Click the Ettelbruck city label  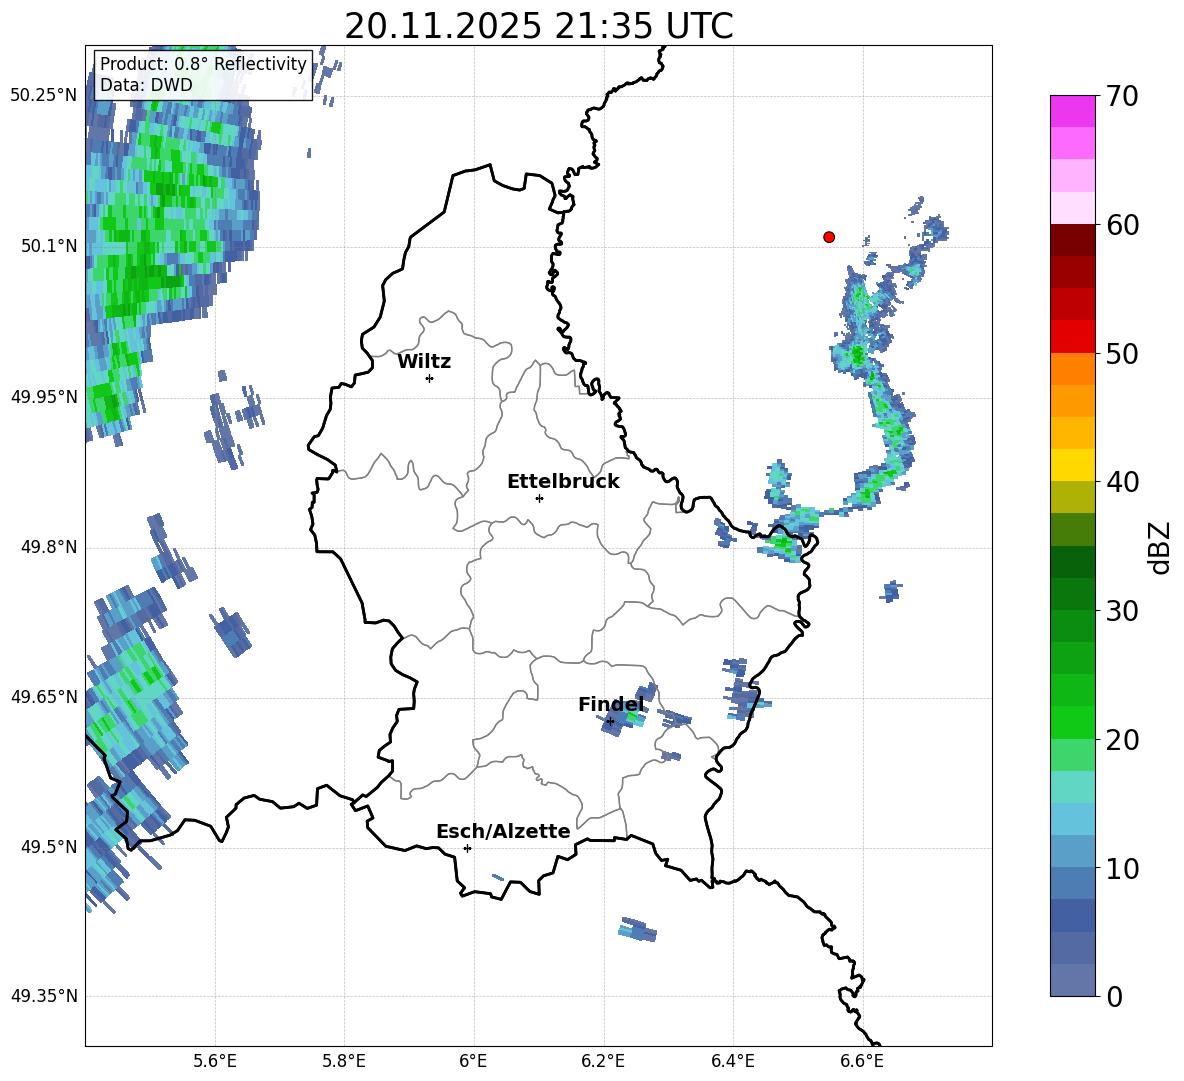tap(563, 482)
